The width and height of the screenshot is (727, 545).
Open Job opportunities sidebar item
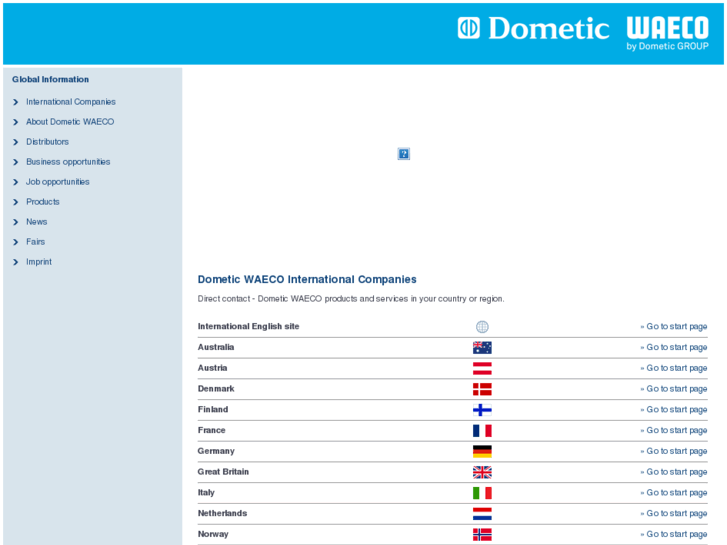pyautogui.click(x=57, y=182)
